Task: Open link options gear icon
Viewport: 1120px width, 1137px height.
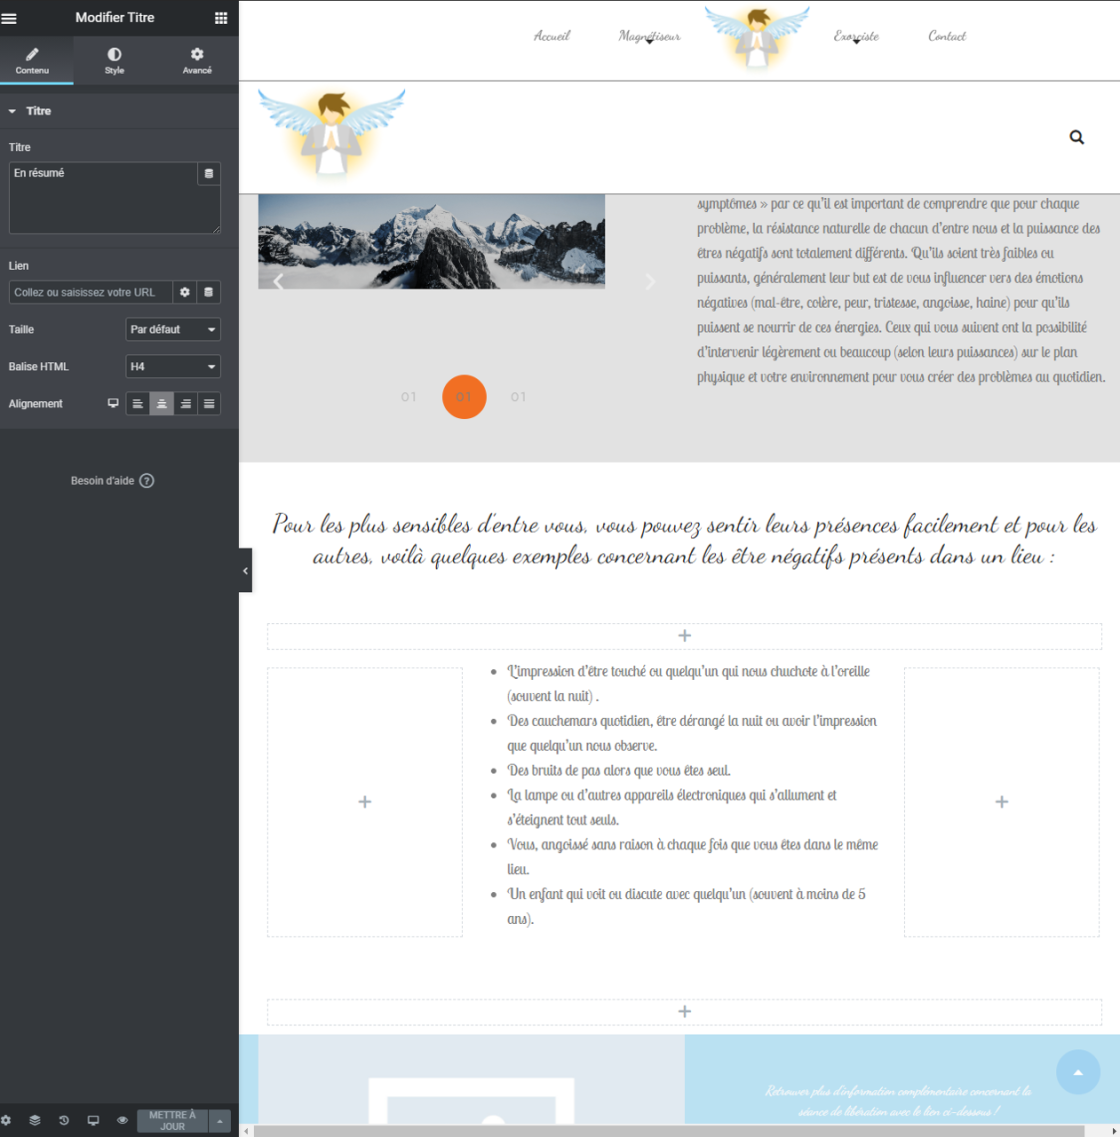Action: click(185, 292)
